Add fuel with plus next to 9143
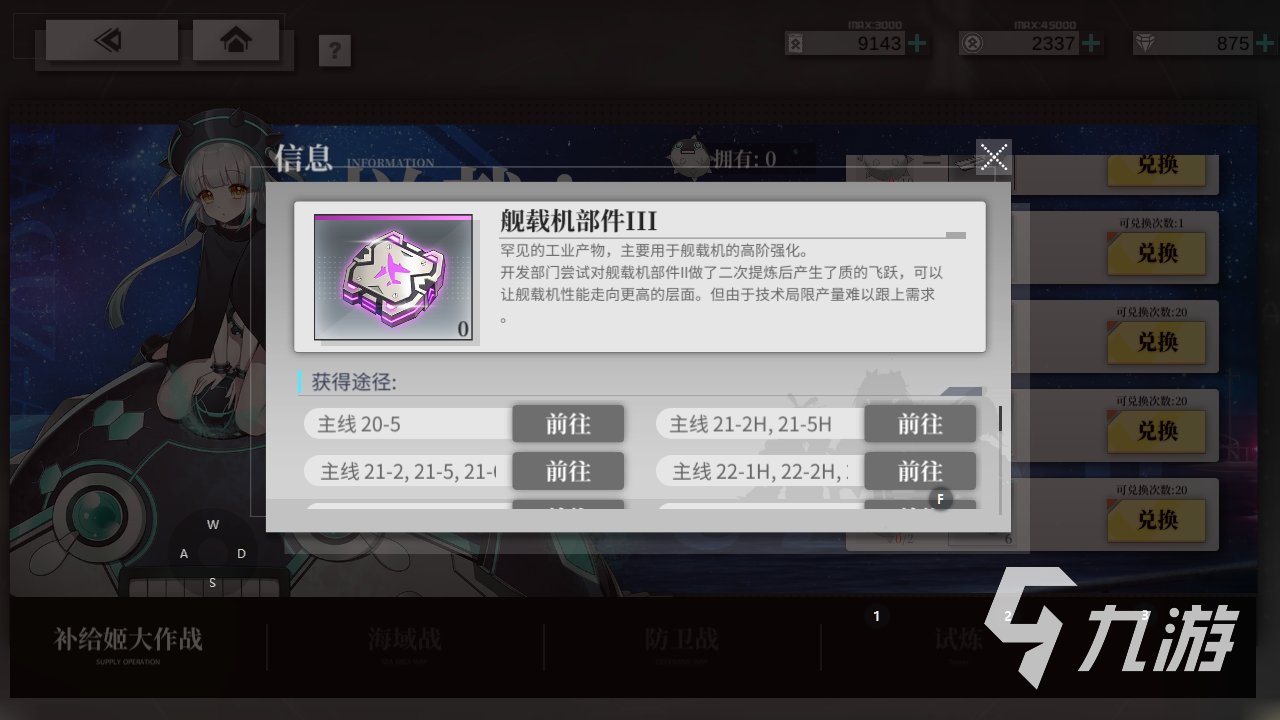This screenshot has width=1280, height=720. (x=917, y=43)
